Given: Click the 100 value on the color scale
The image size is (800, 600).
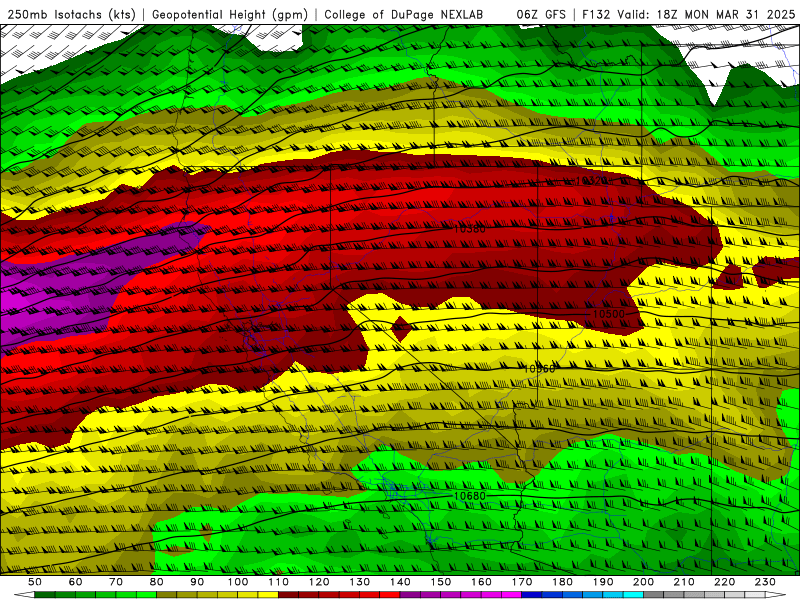Looking at the screenshot, I should pos(238,582).
